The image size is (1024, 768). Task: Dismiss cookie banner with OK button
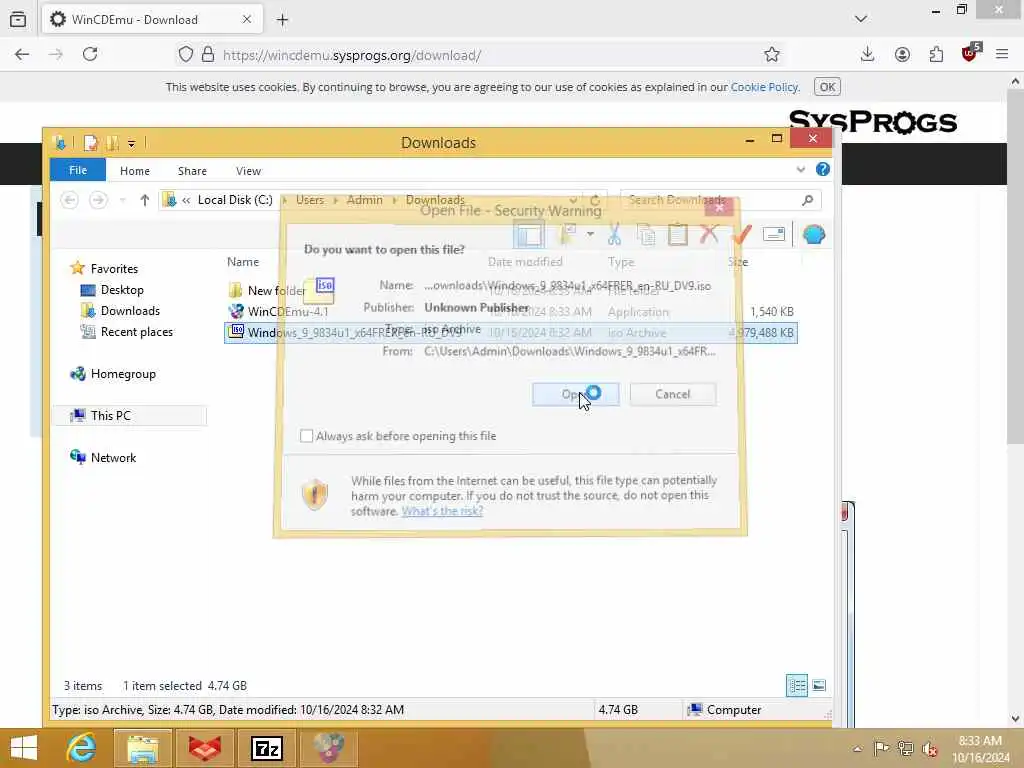[827, 87]
